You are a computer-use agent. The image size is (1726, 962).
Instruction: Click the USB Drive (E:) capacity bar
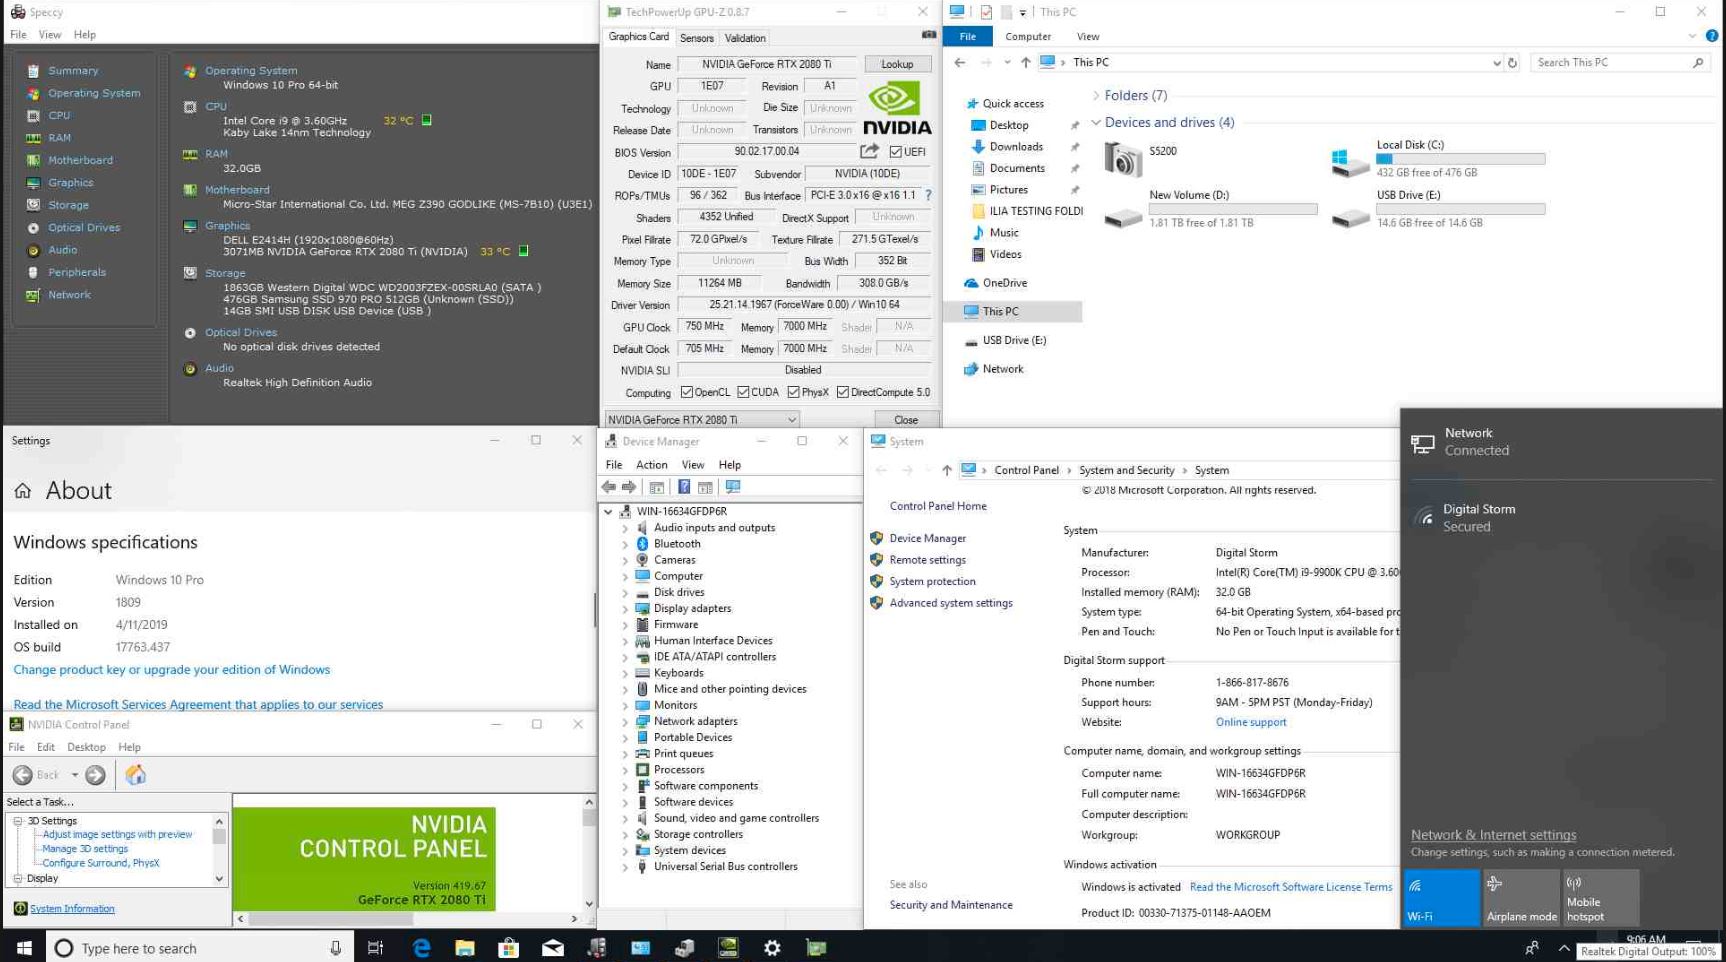point(1461,209)
